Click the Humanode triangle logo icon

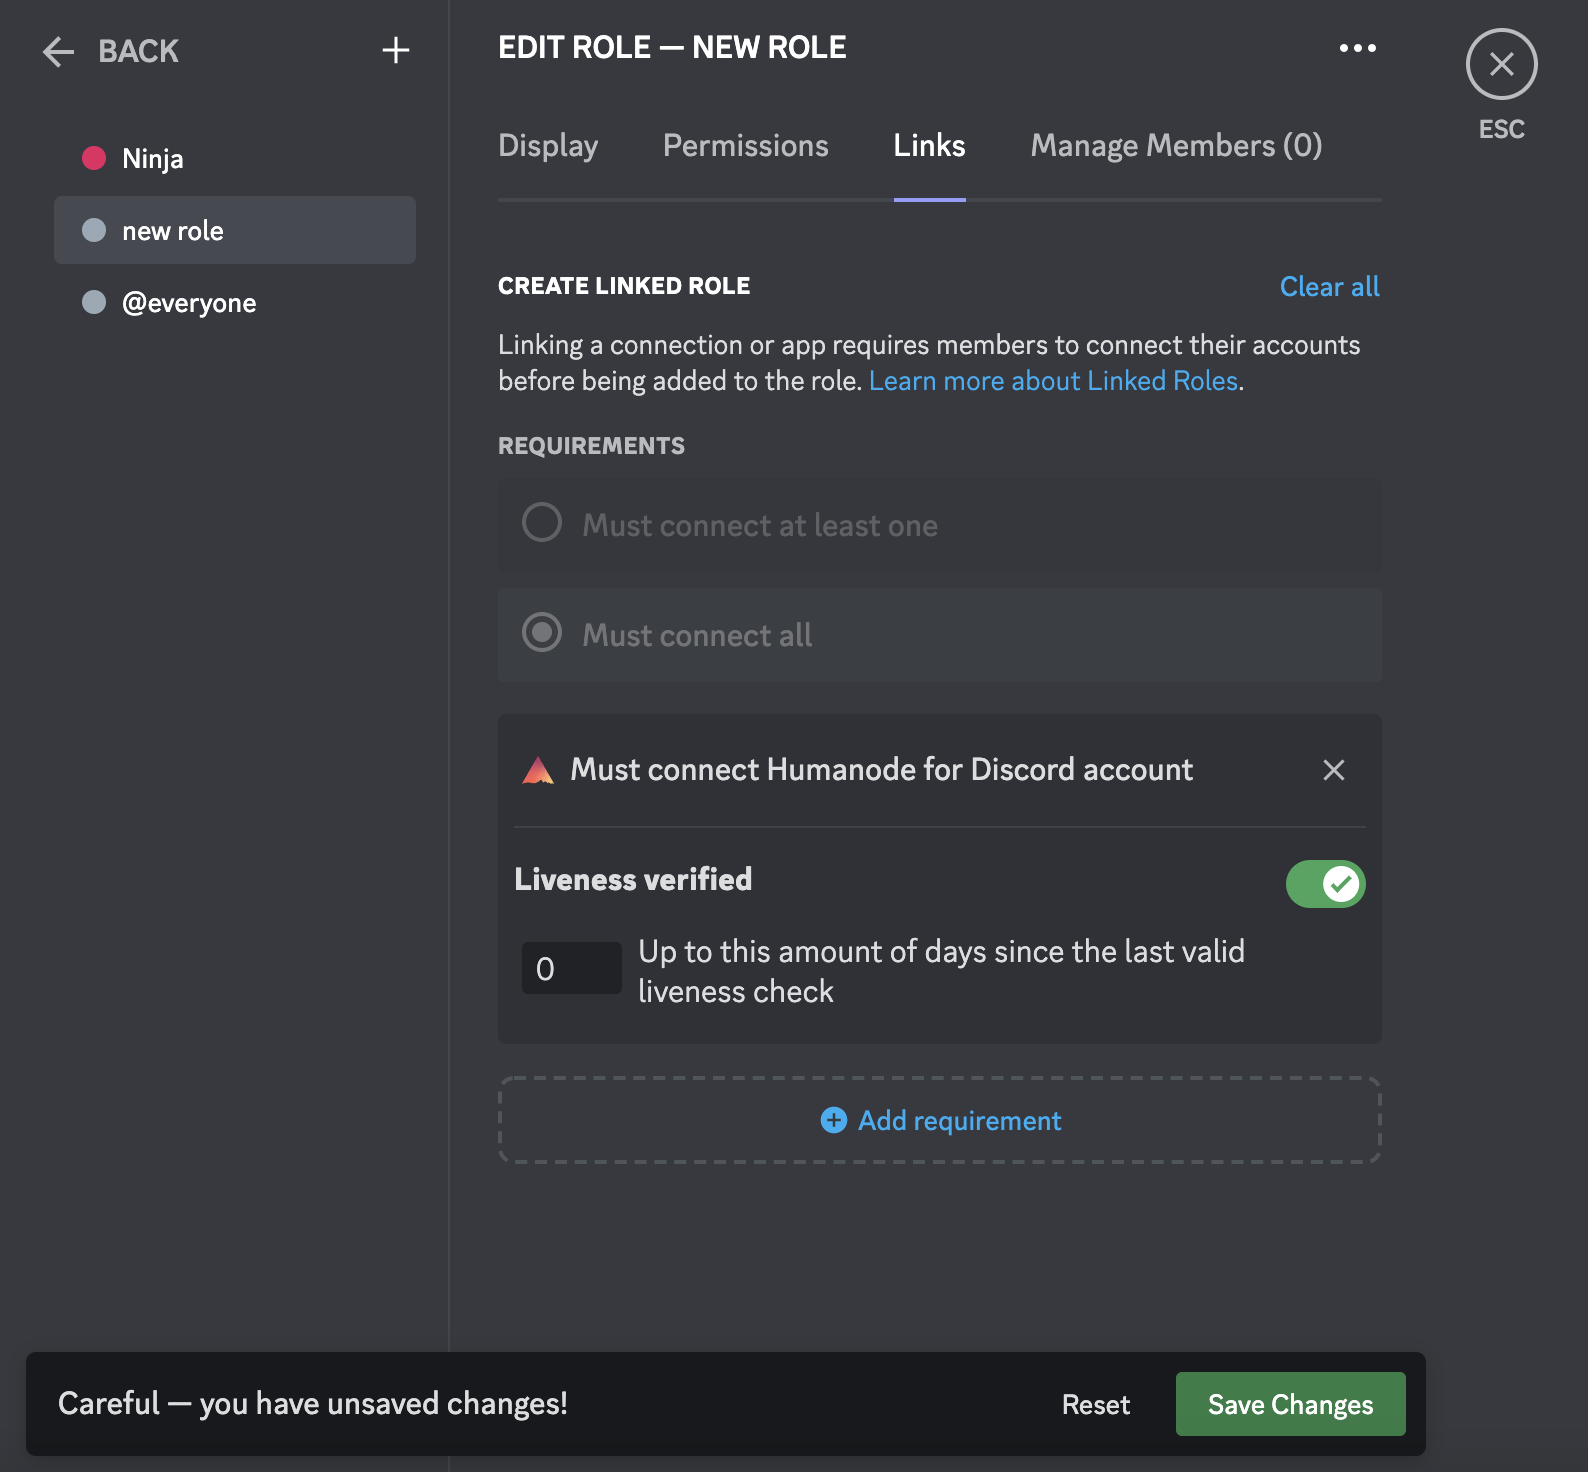(538, 770)
